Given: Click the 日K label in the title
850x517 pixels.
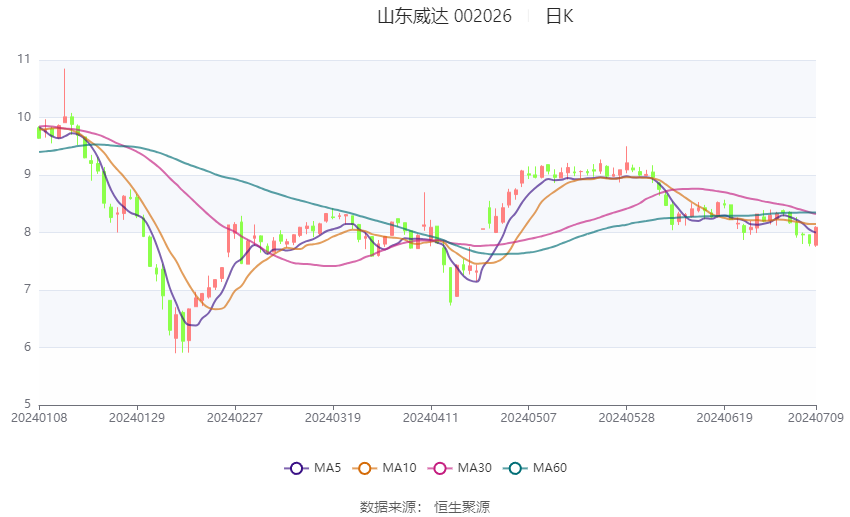Looking at the screenshot, I should click(559, 16).
